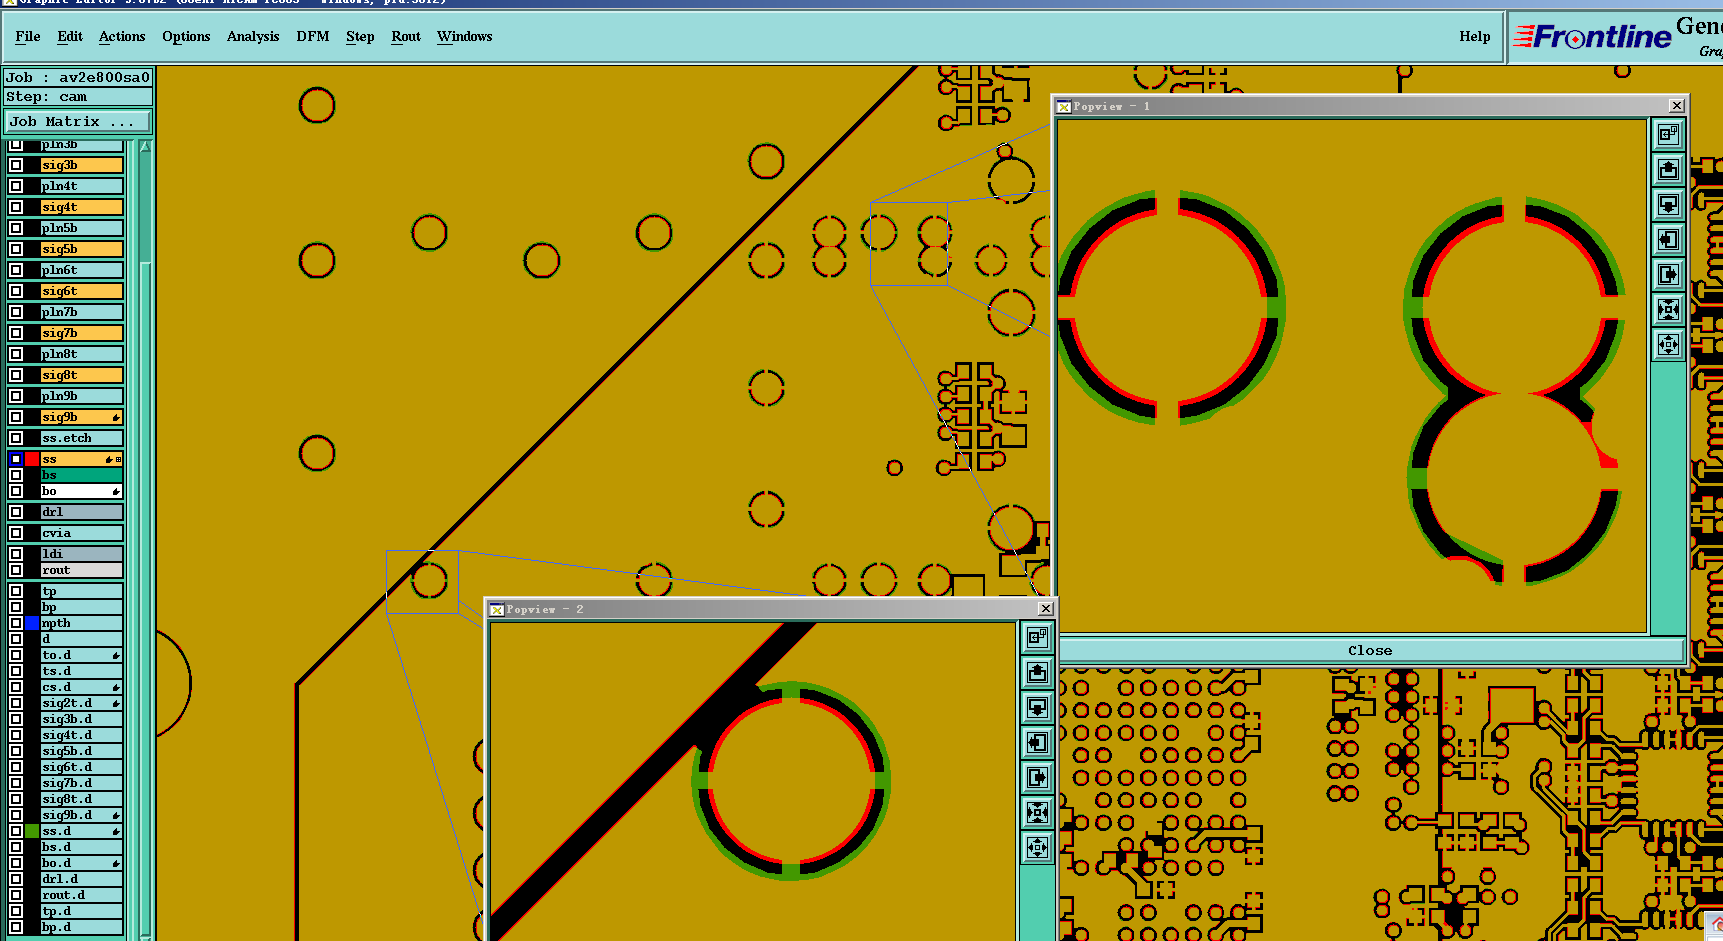Zoom out using Popview 2 outward-arrows icon

1037,847
